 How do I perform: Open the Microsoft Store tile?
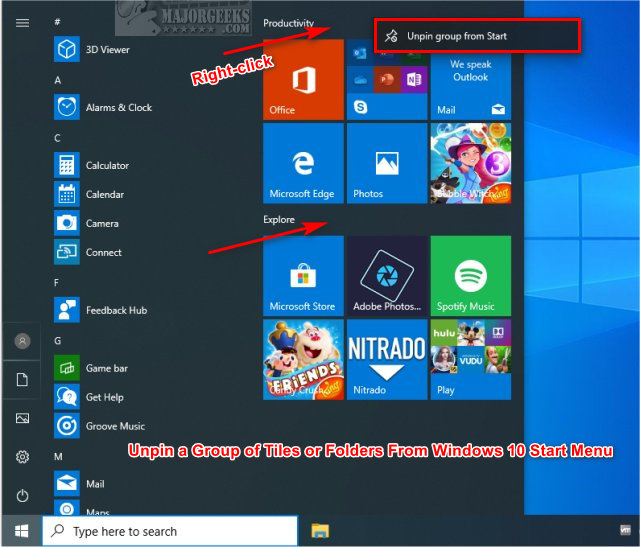click(x=303, y=276)
